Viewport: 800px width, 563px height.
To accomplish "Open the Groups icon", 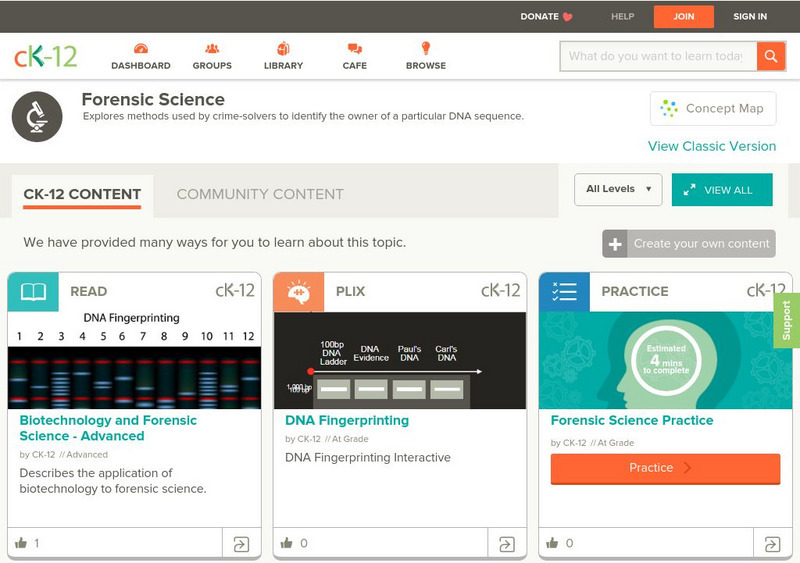I will (212, 49).
